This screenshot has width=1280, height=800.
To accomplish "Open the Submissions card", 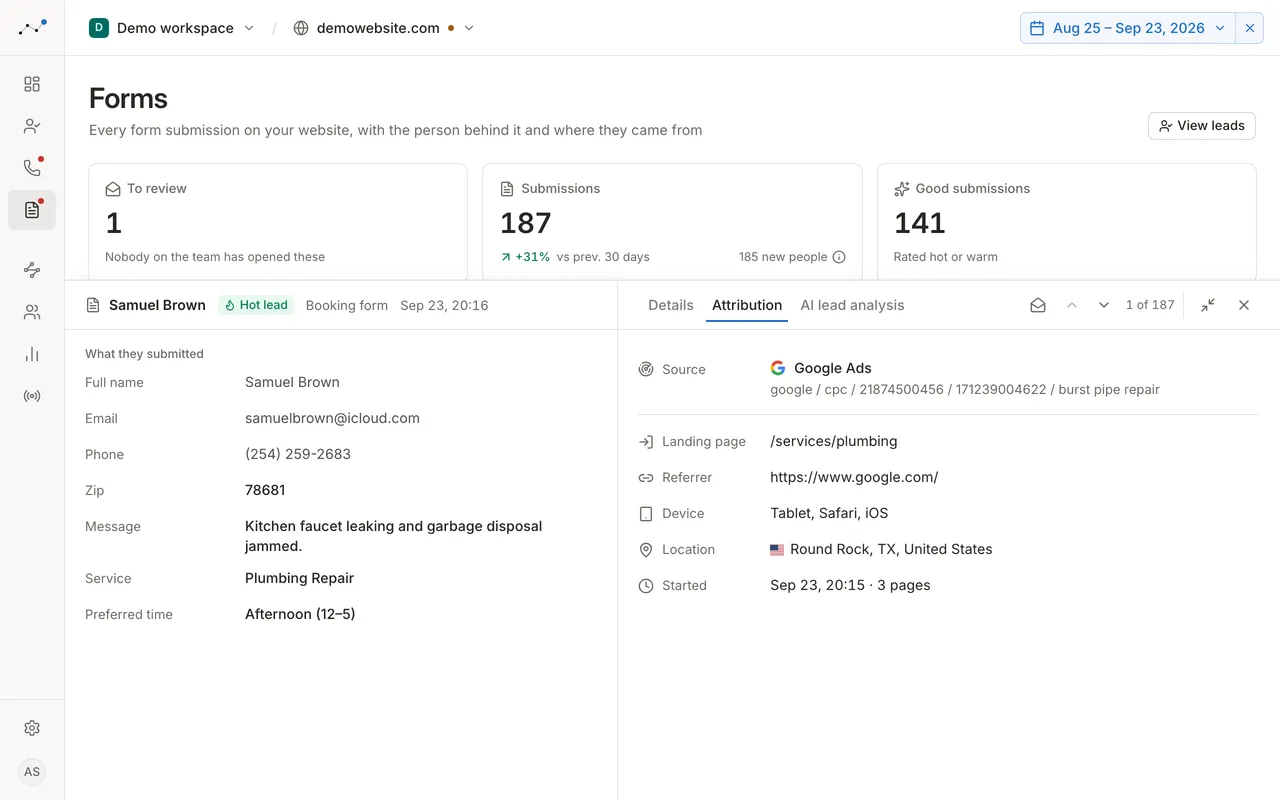I will (x=672, y=222).
